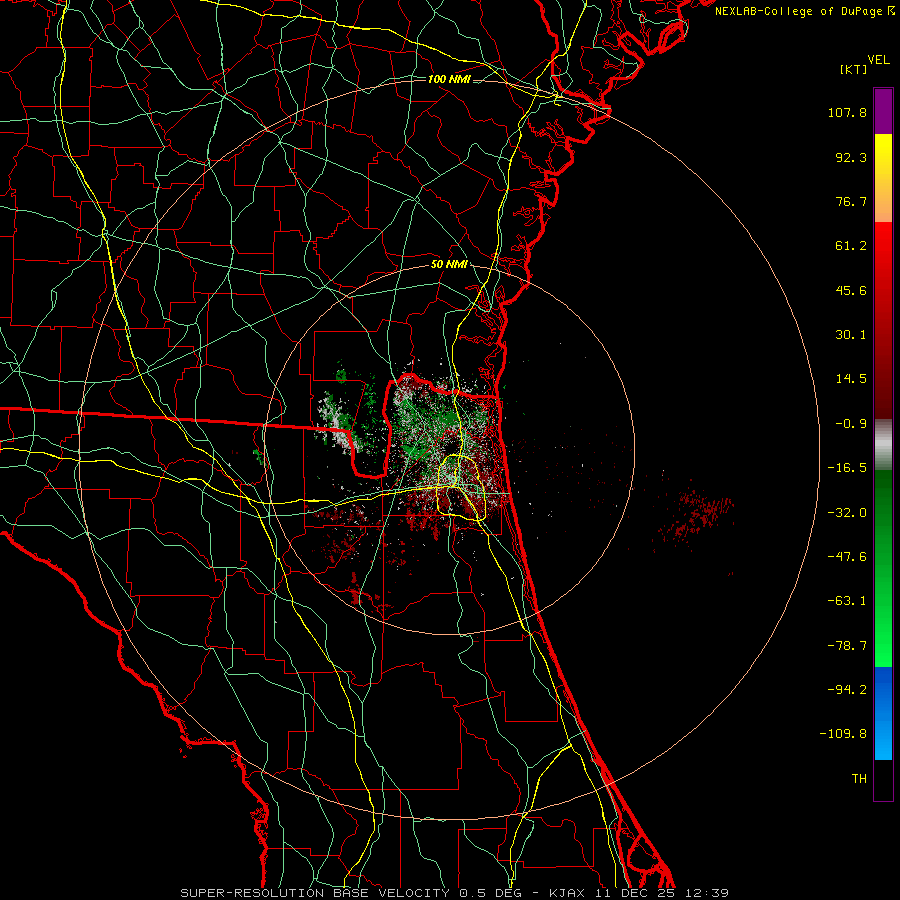Click the [KT] units label
The height and width of the screenshot is (900, 900).
point(854,69)
